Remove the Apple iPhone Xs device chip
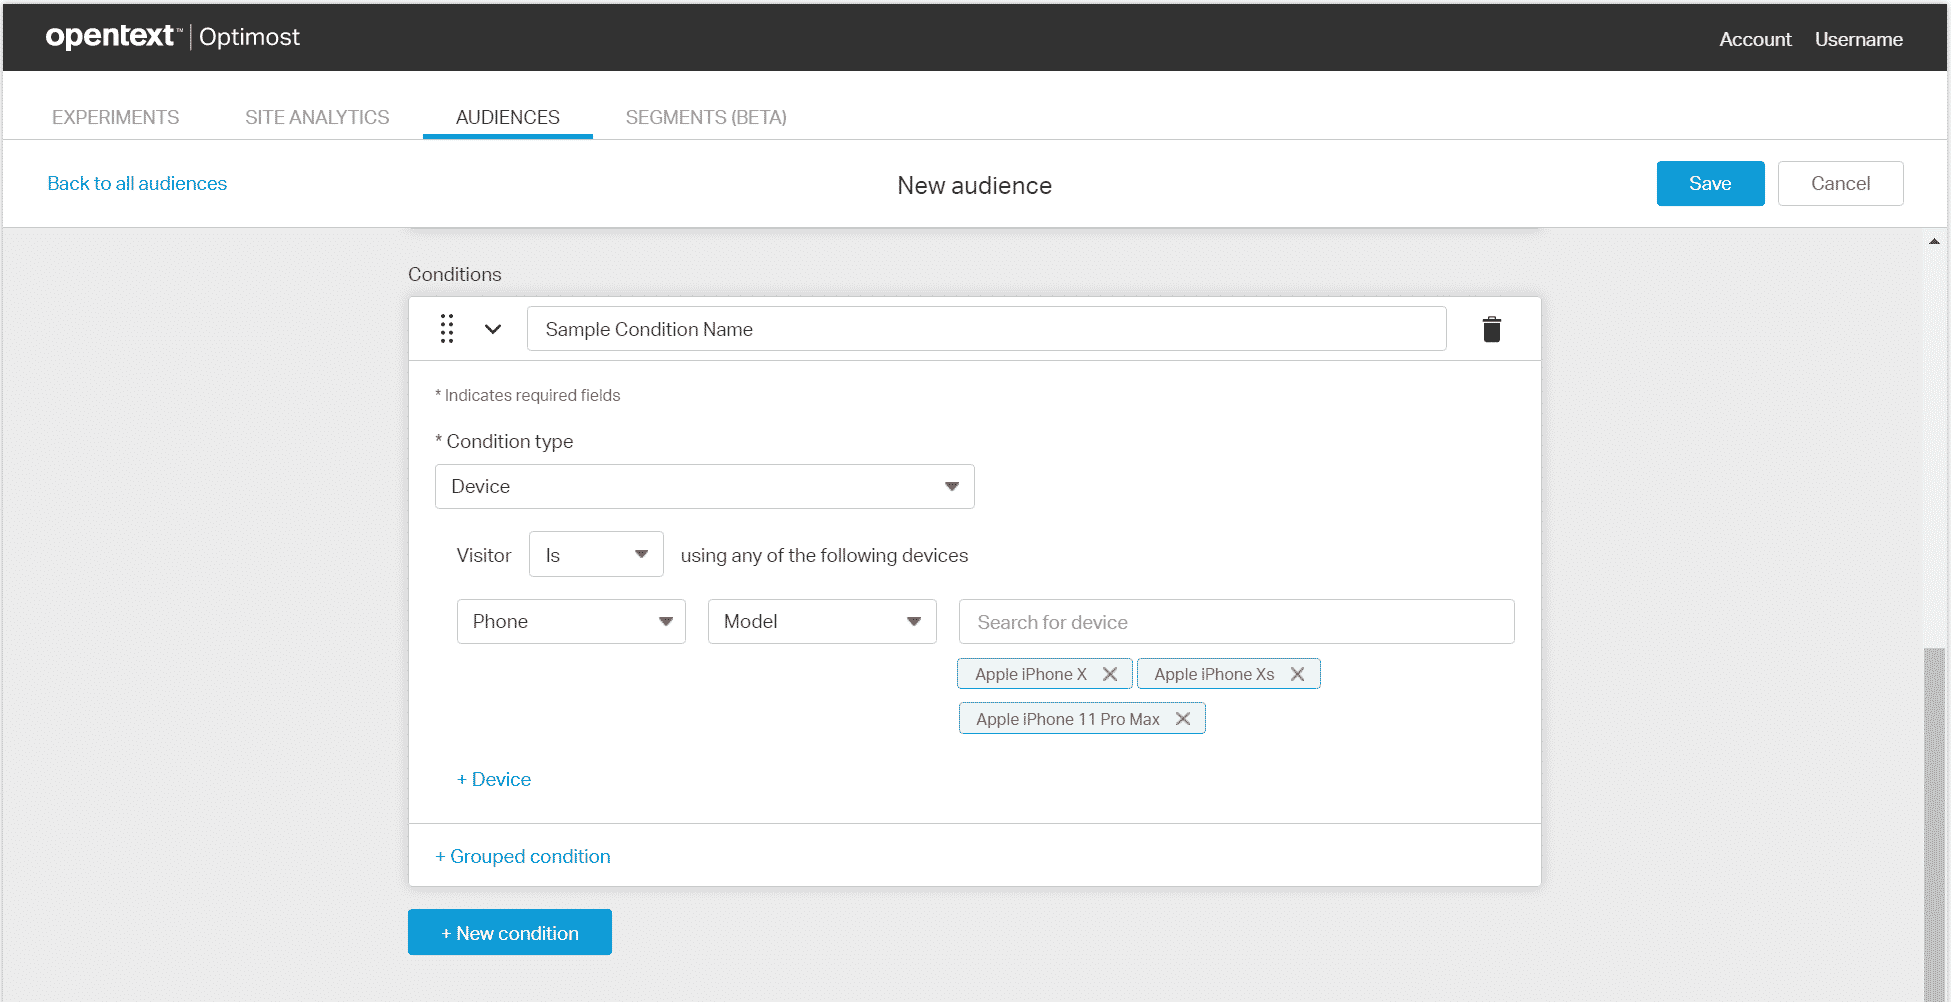Screen dimensions: 1951x1002 coord(1297,673)
